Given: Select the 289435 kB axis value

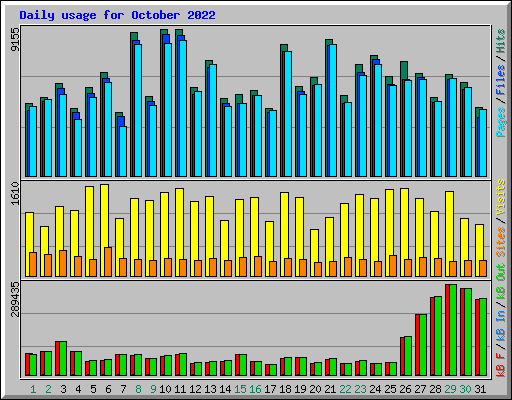Looking at the screenshot, I should [x=15, y=299].
